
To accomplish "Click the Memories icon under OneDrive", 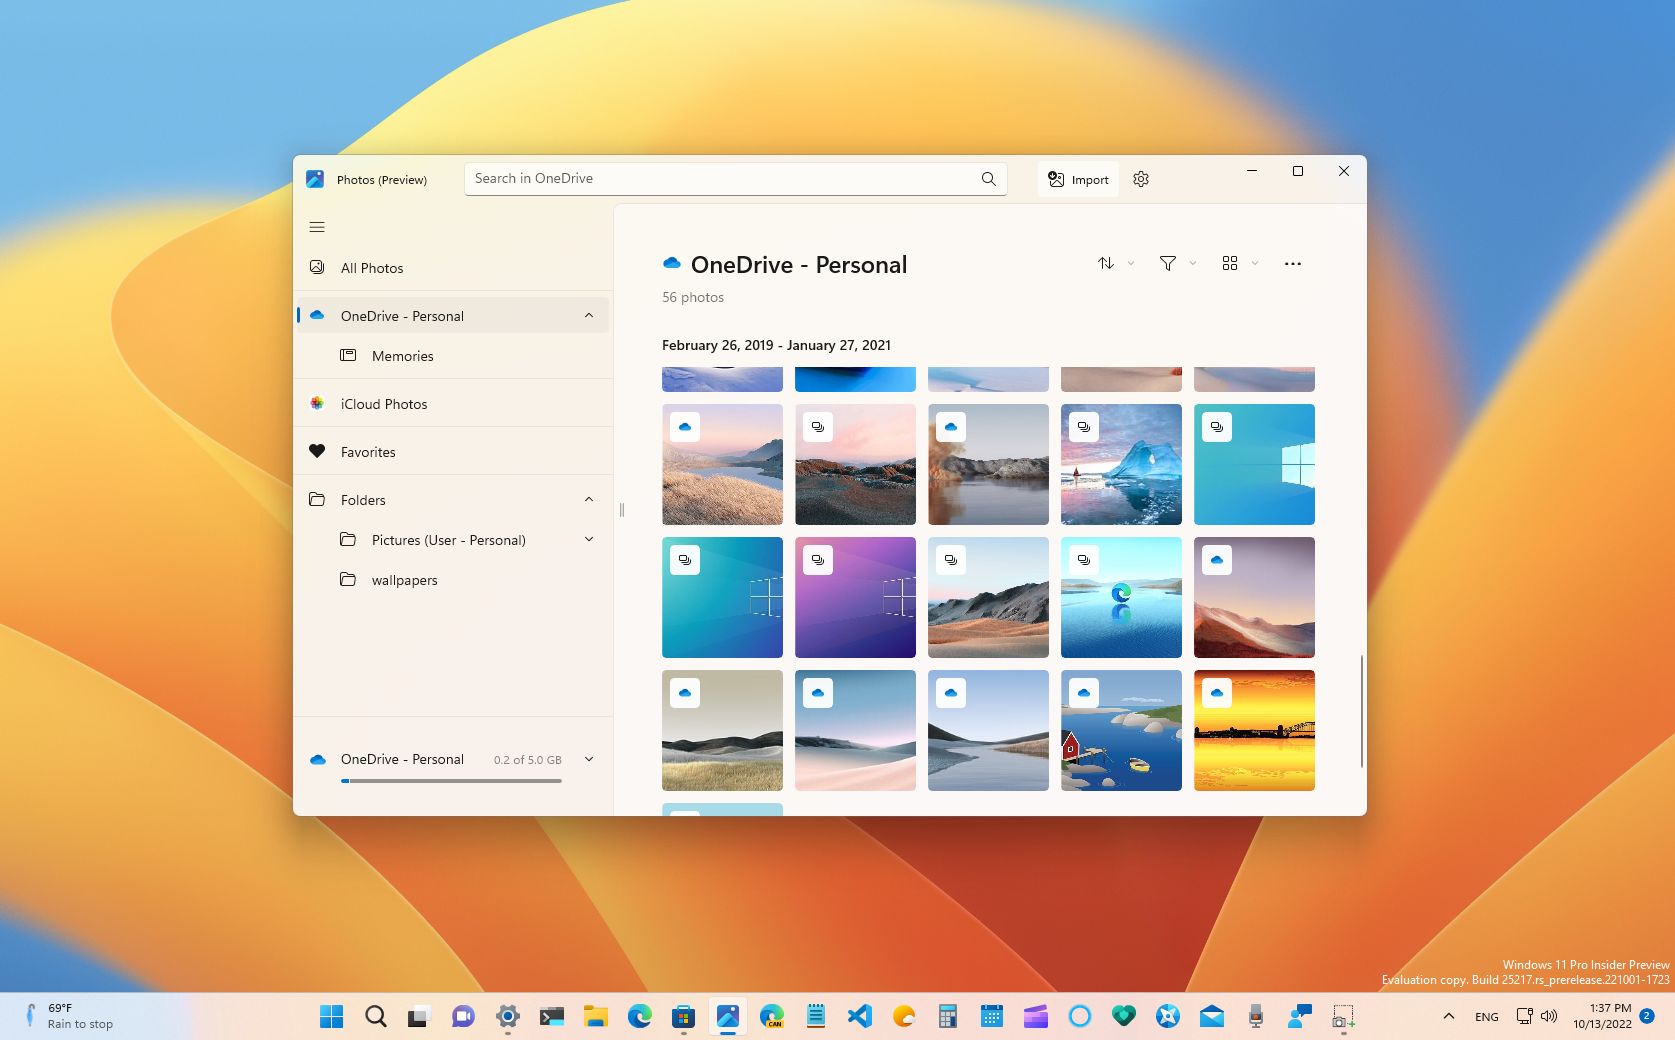I will tap(348, 355).
